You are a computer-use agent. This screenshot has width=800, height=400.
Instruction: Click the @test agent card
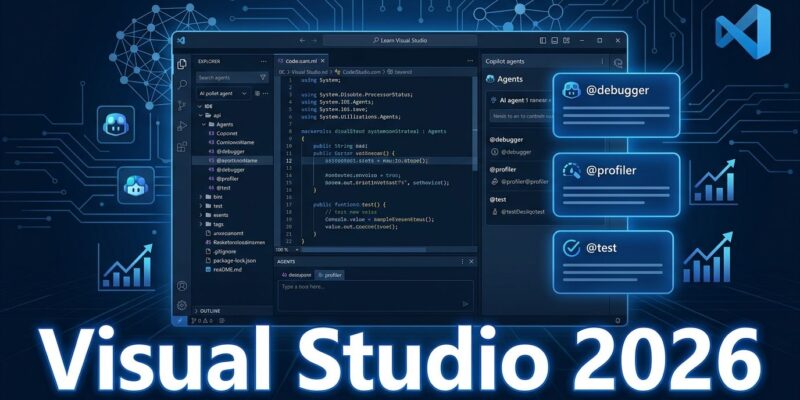point(613,262)
